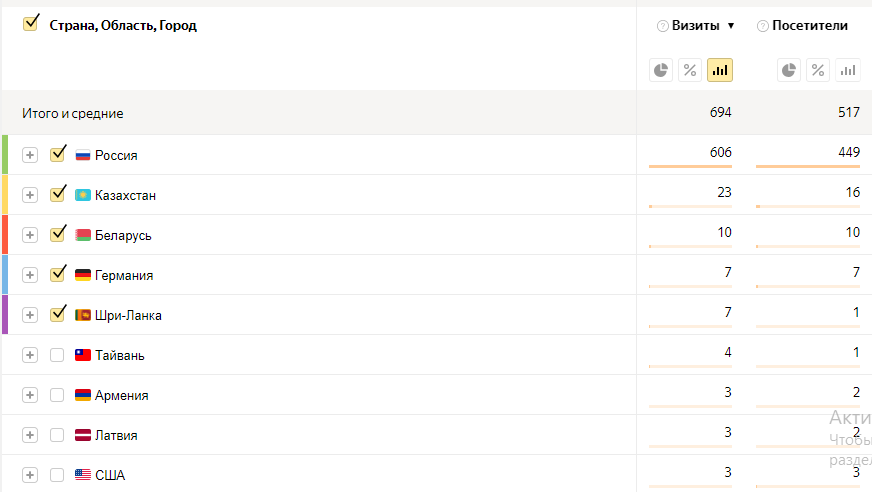Click the Посетители column header
Viewport: 872px width, 492px height.
tap(810, 26)
